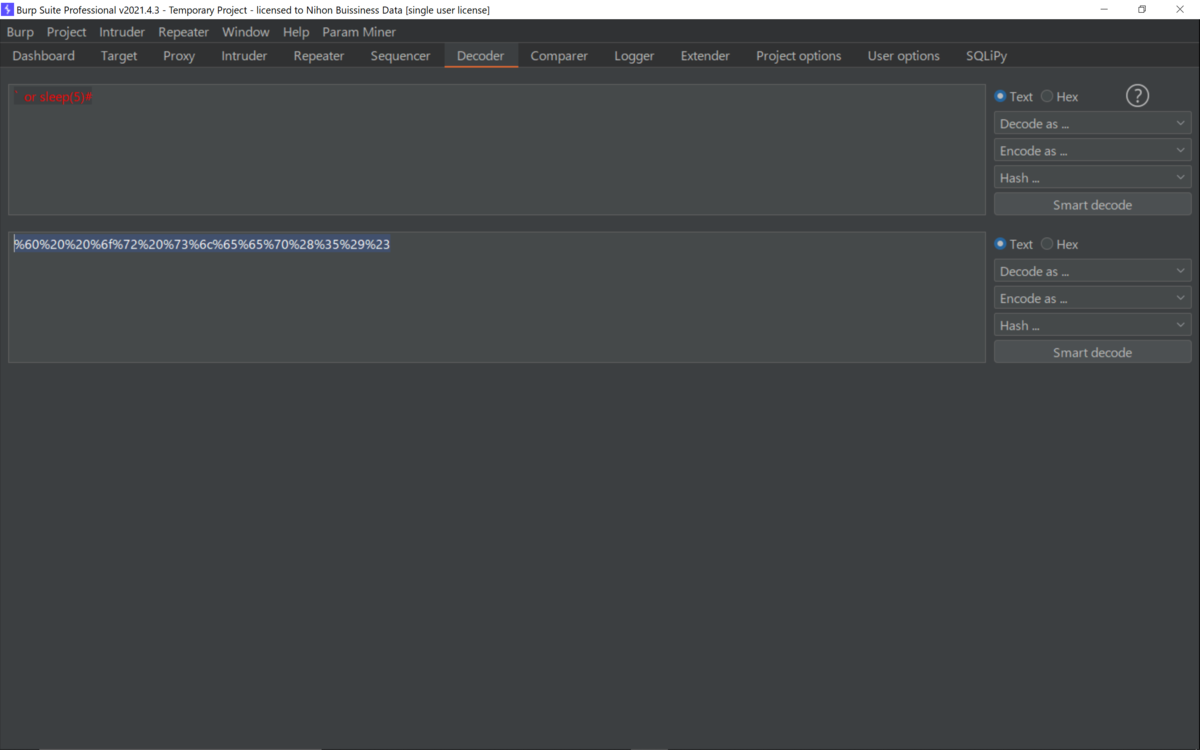This screenshot has width=1200, height=750.
Task: Open 'Hash ...' dropdown in first panel
Action: click(1092, 178)
